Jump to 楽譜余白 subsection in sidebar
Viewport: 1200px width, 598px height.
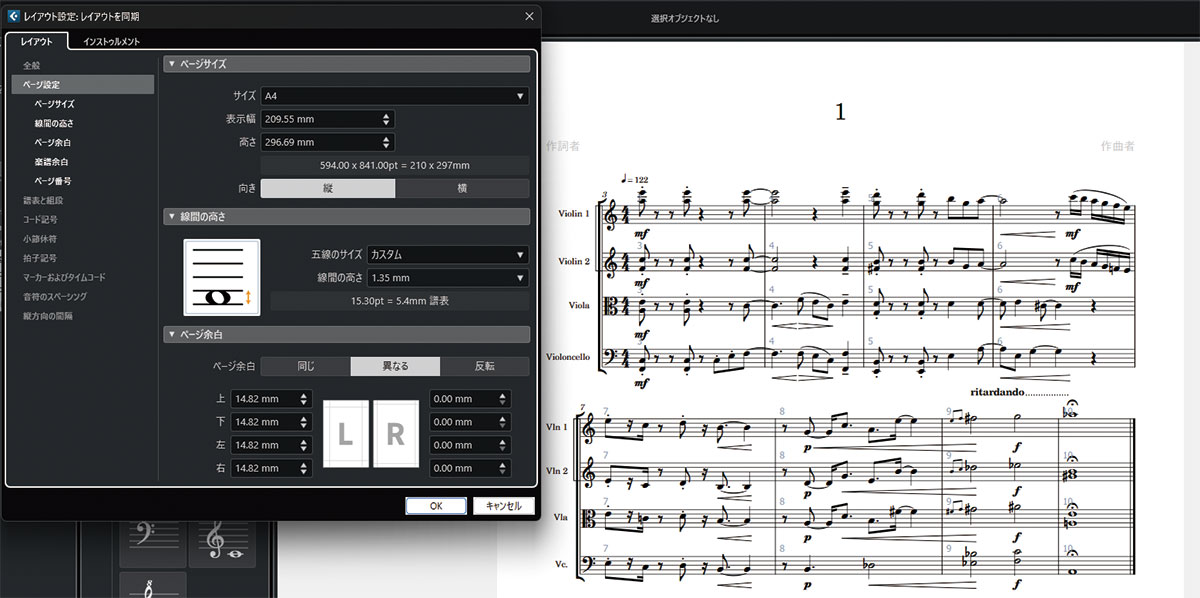tap(51, 162)
